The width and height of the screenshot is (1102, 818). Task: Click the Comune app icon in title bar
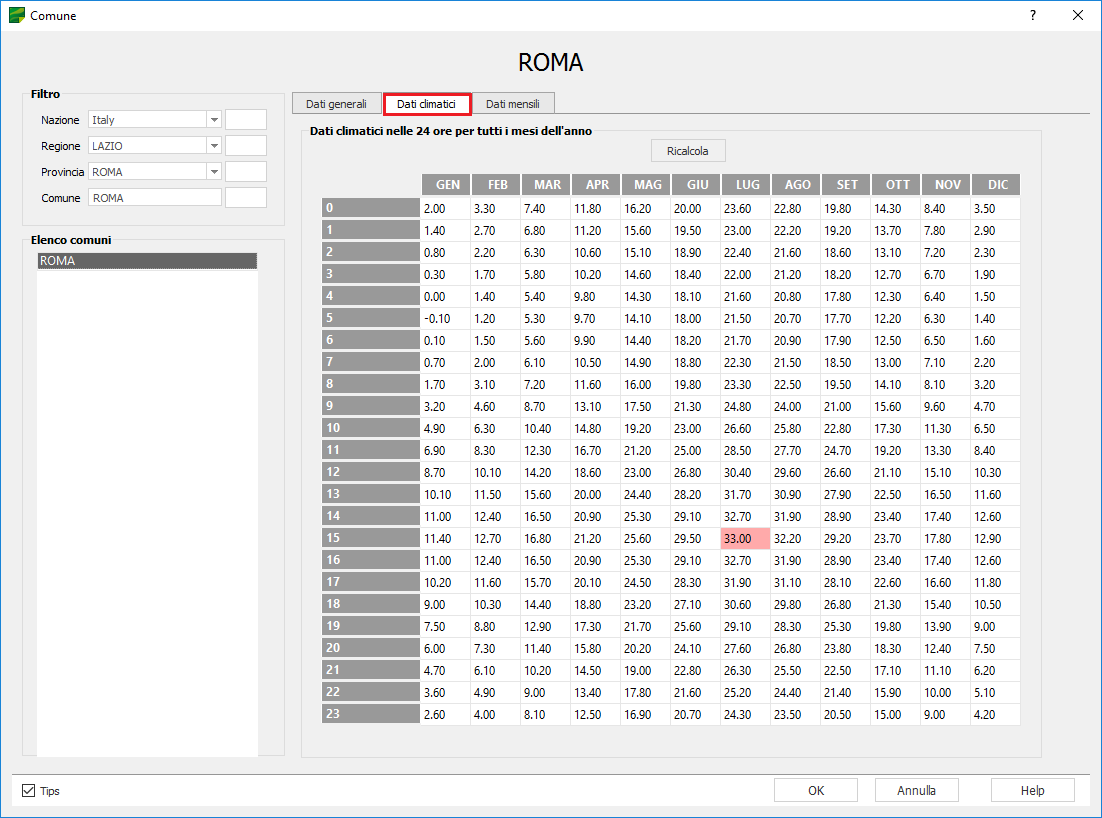tap(16, 15)
